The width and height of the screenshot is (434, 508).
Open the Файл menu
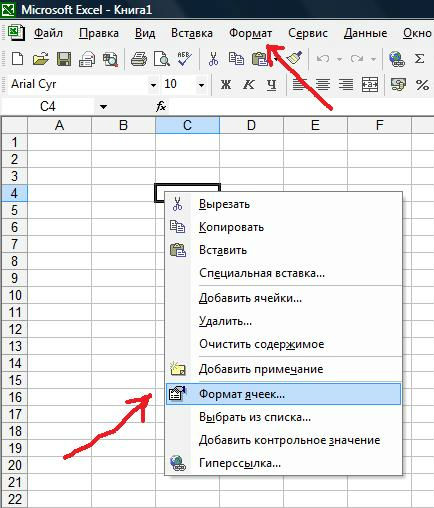tap(48, 33)
